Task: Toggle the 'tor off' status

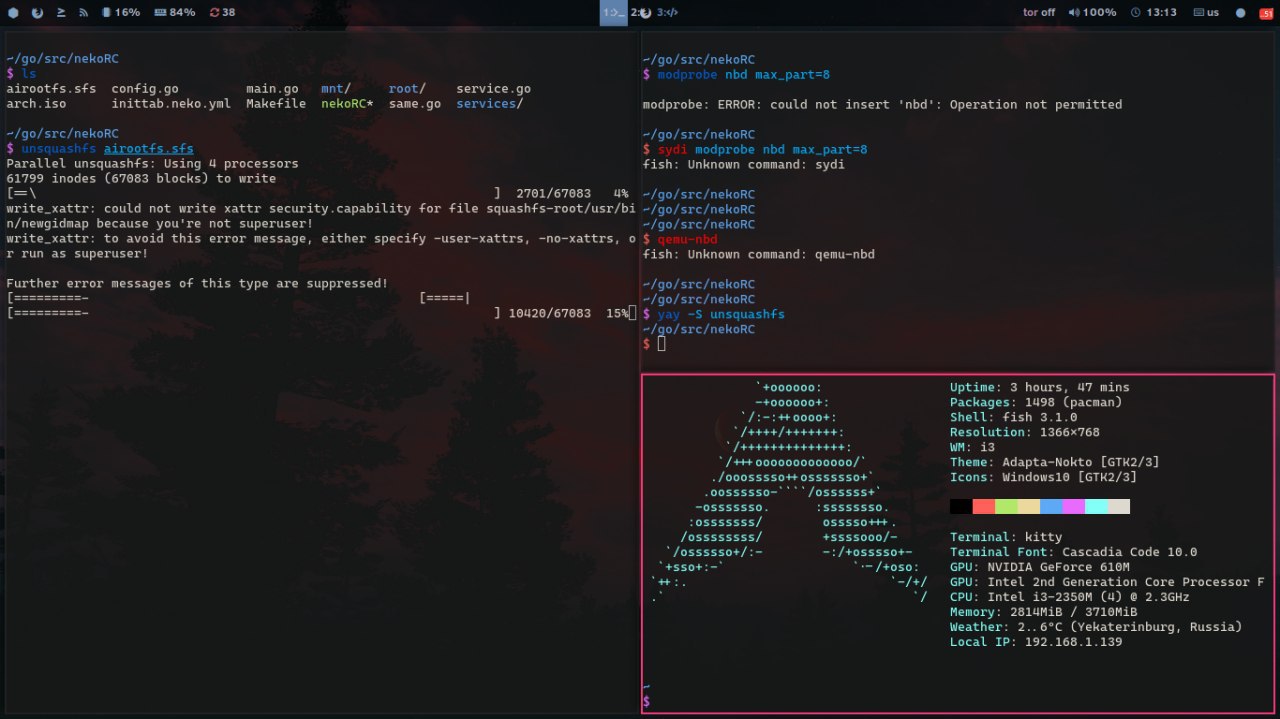Action: pos(1039,13)
